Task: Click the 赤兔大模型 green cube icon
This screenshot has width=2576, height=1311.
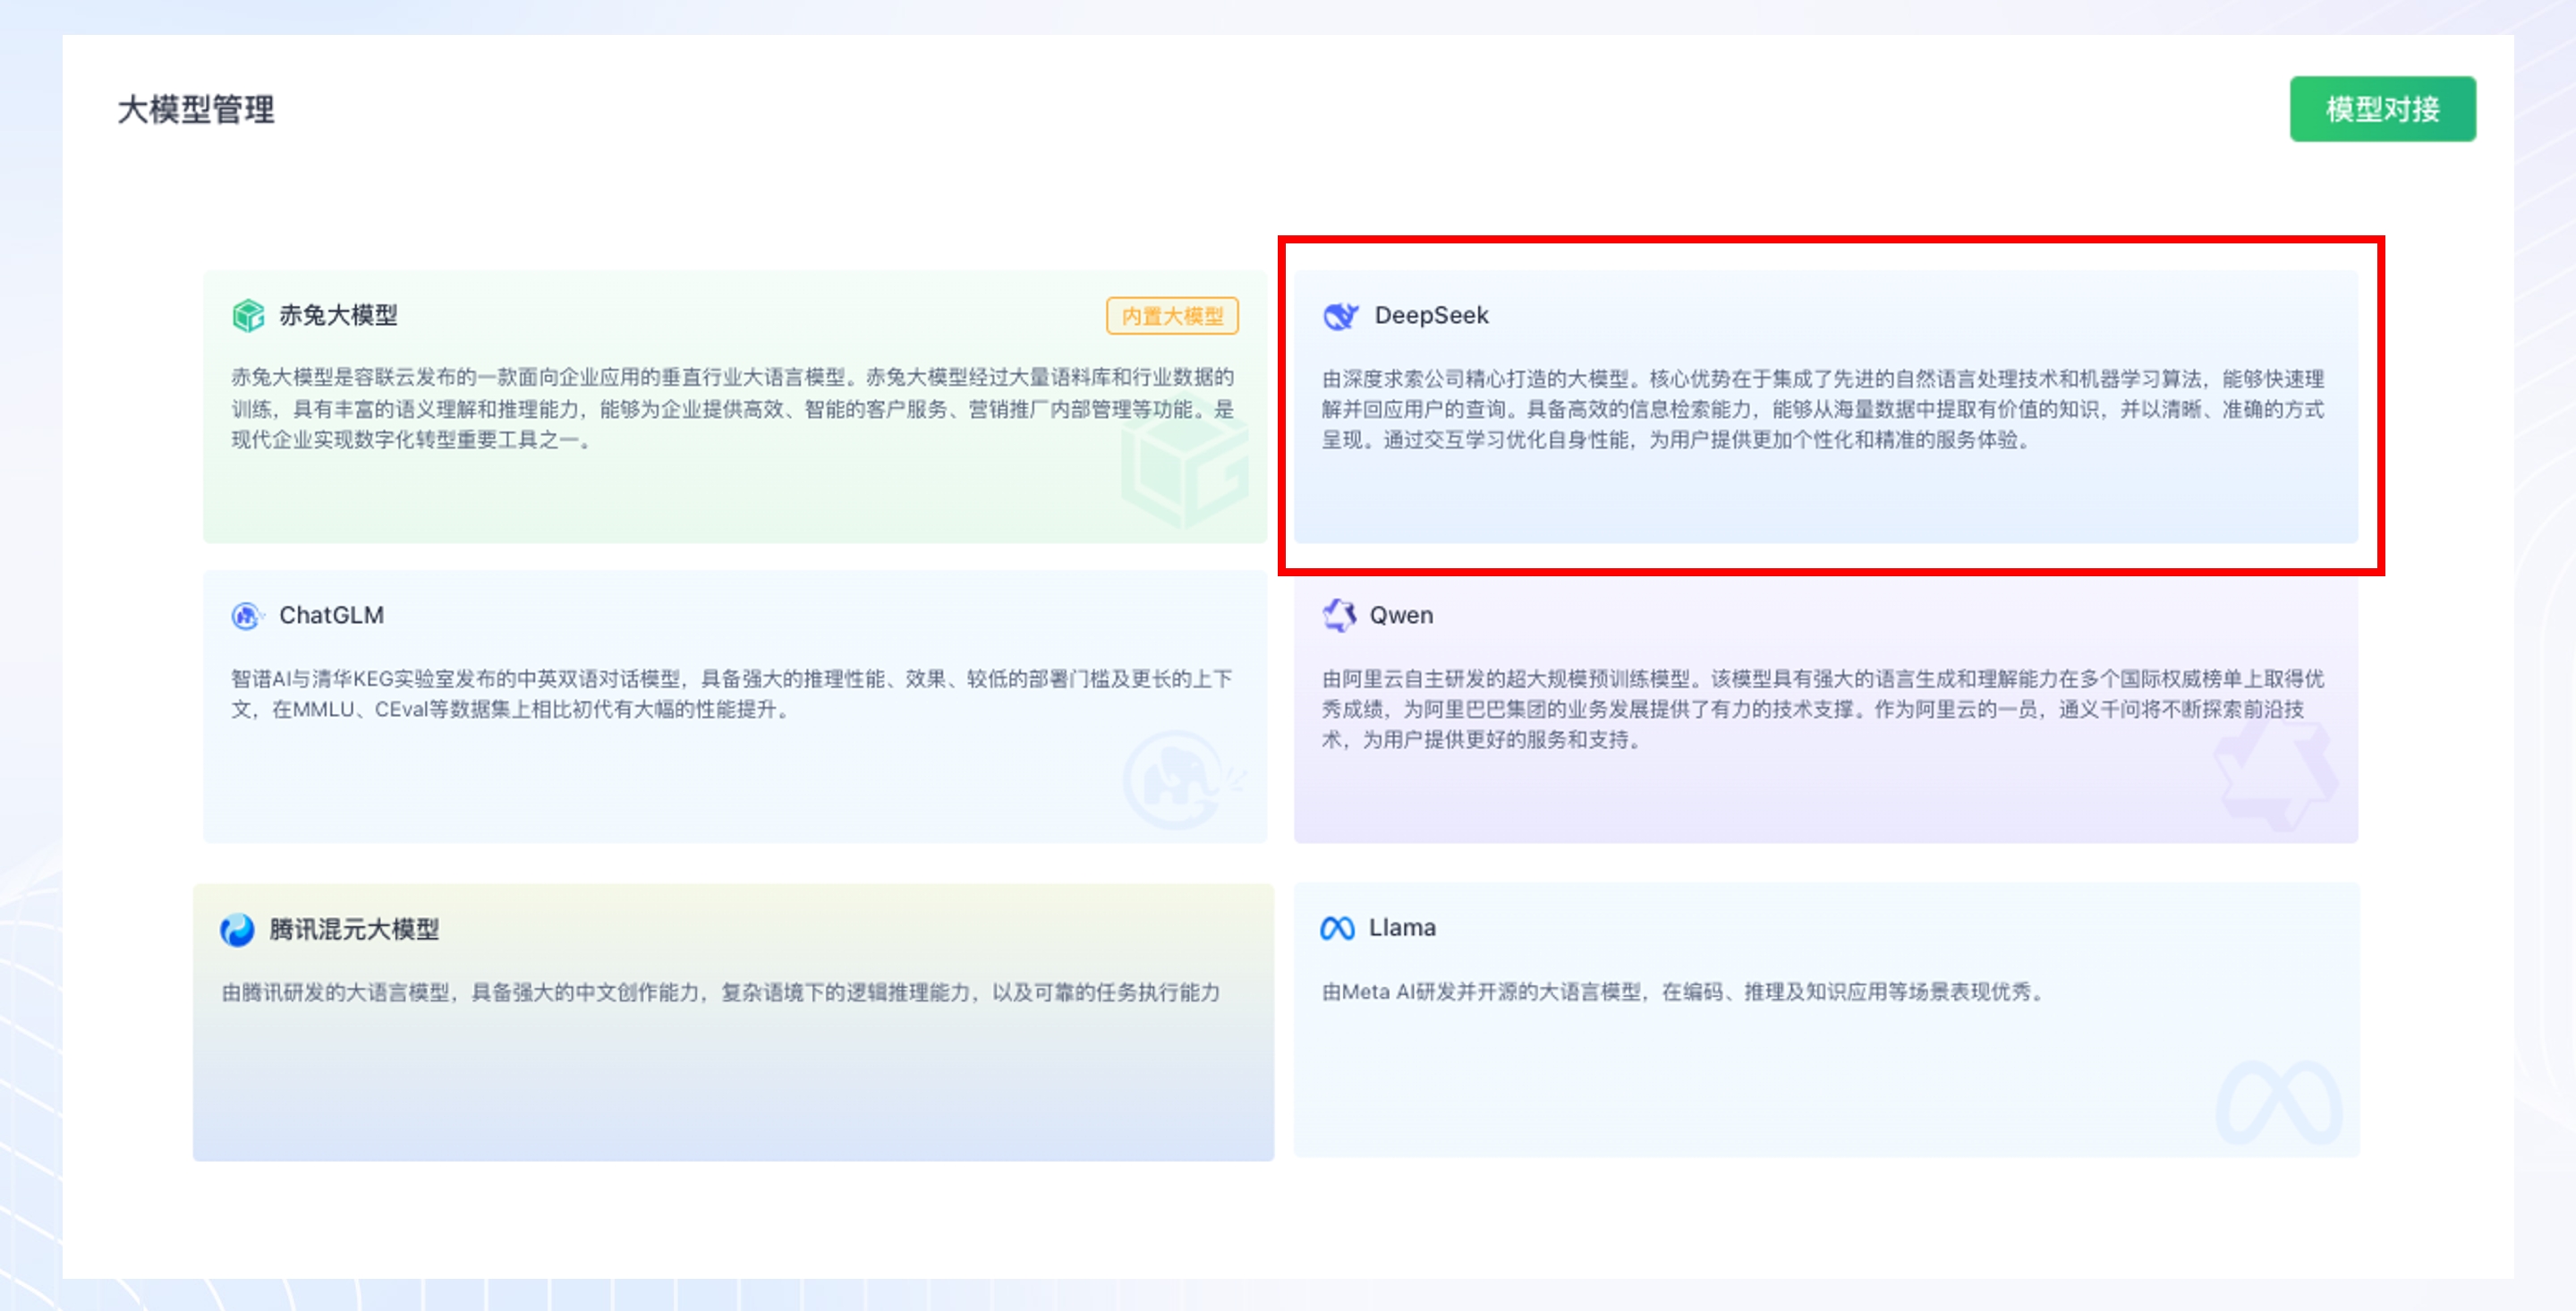Action: pyautogui.click(x=248, y=316)
